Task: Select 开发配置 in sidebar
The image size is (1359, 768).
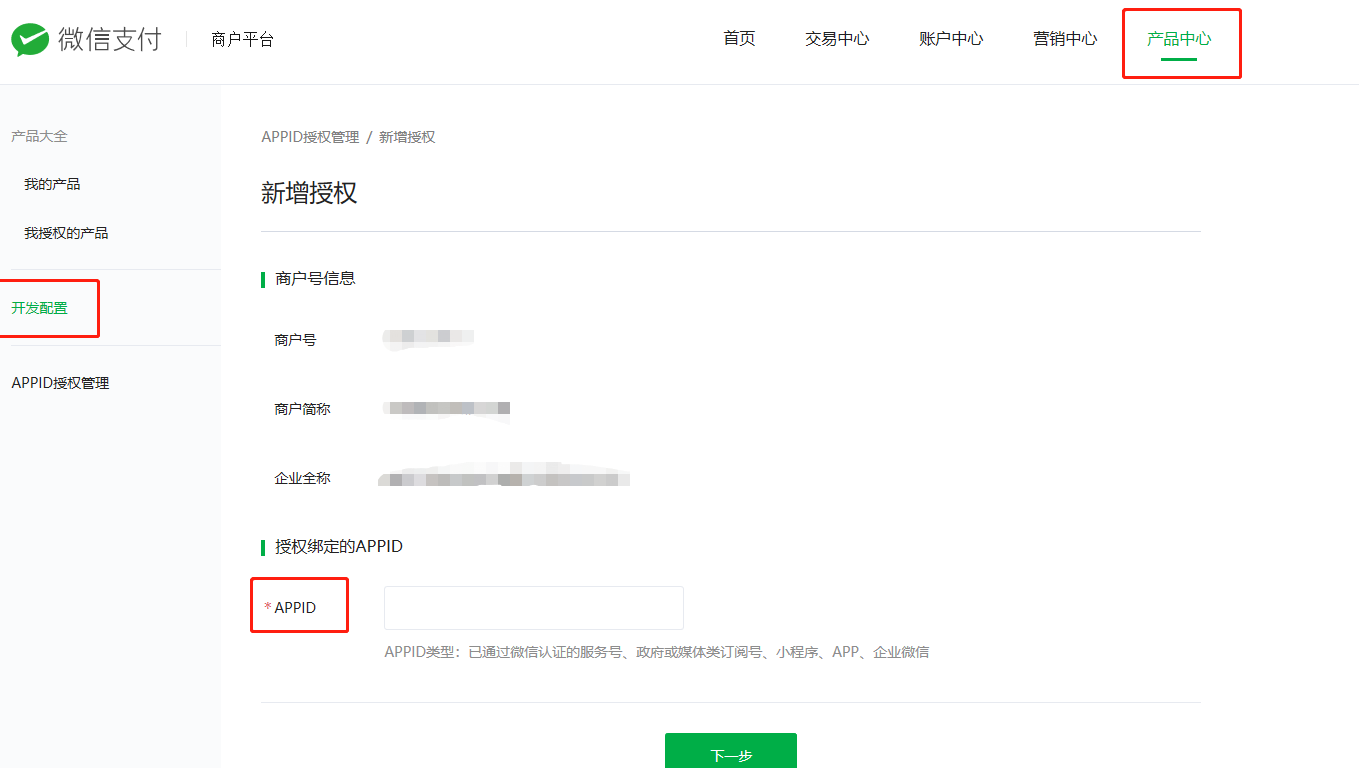Action: pyautogui.click(x=40, y=308)
